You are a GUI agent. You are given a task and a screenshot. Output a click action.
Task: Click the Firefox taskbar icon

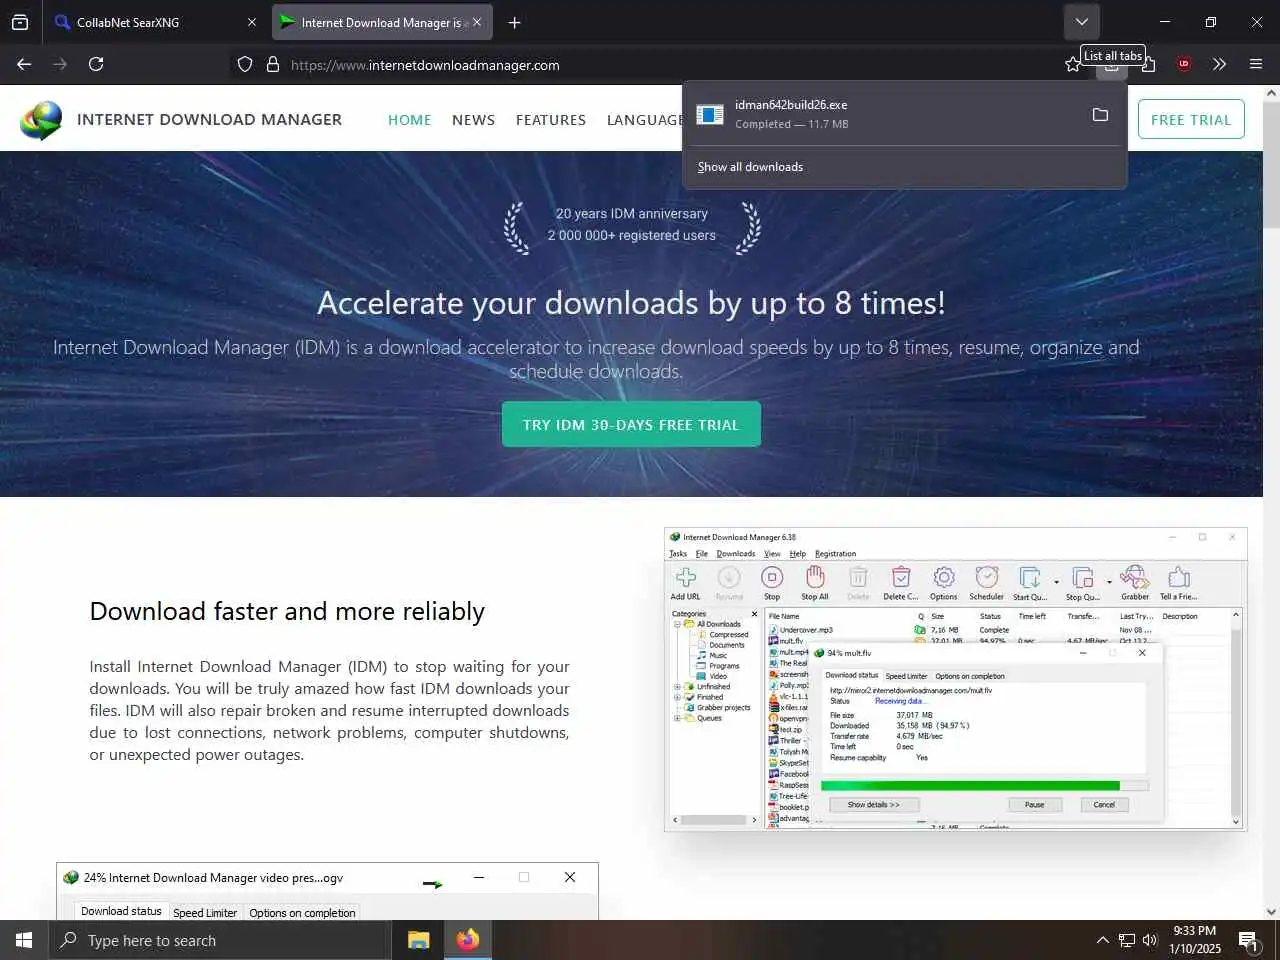(467, 940)
